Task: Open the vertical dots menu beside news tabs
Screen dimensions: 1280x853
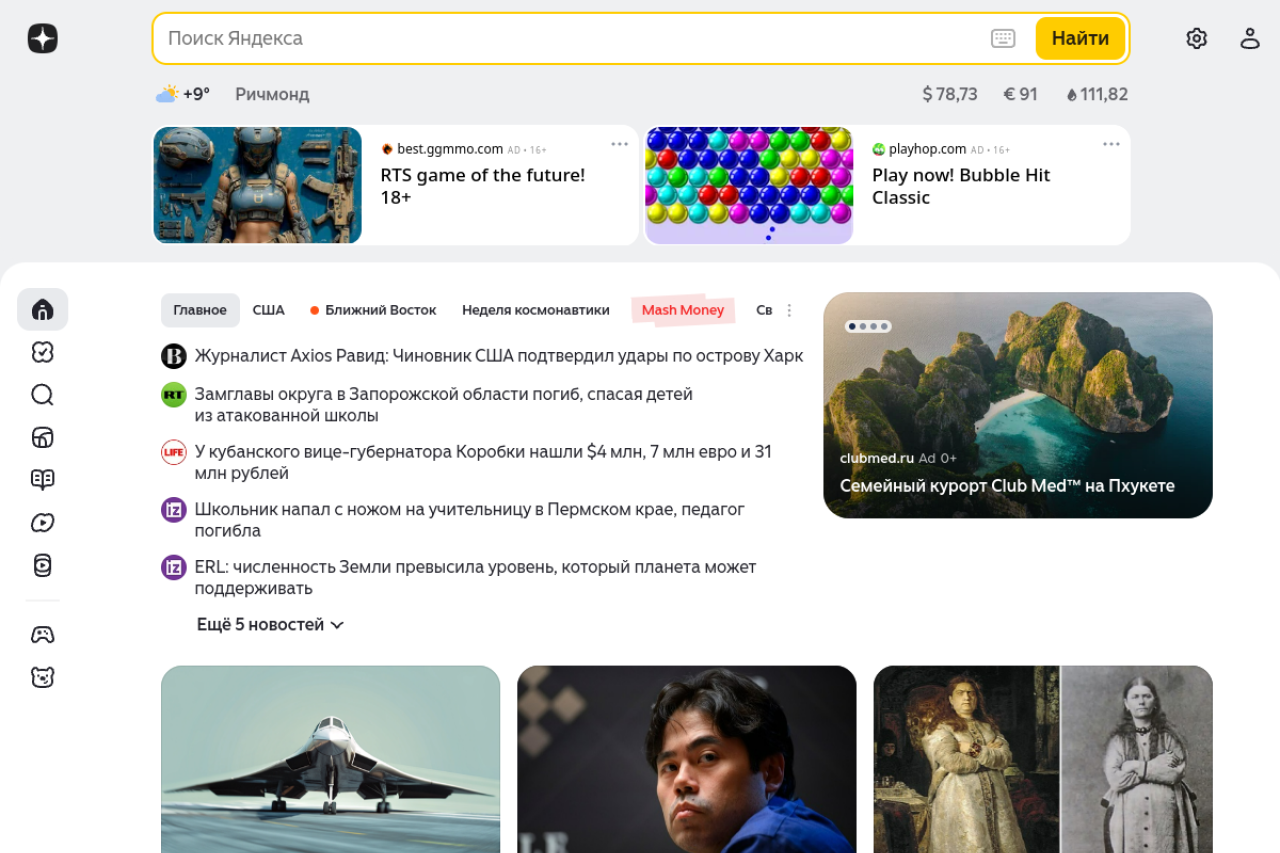Action: pos(789,311)
